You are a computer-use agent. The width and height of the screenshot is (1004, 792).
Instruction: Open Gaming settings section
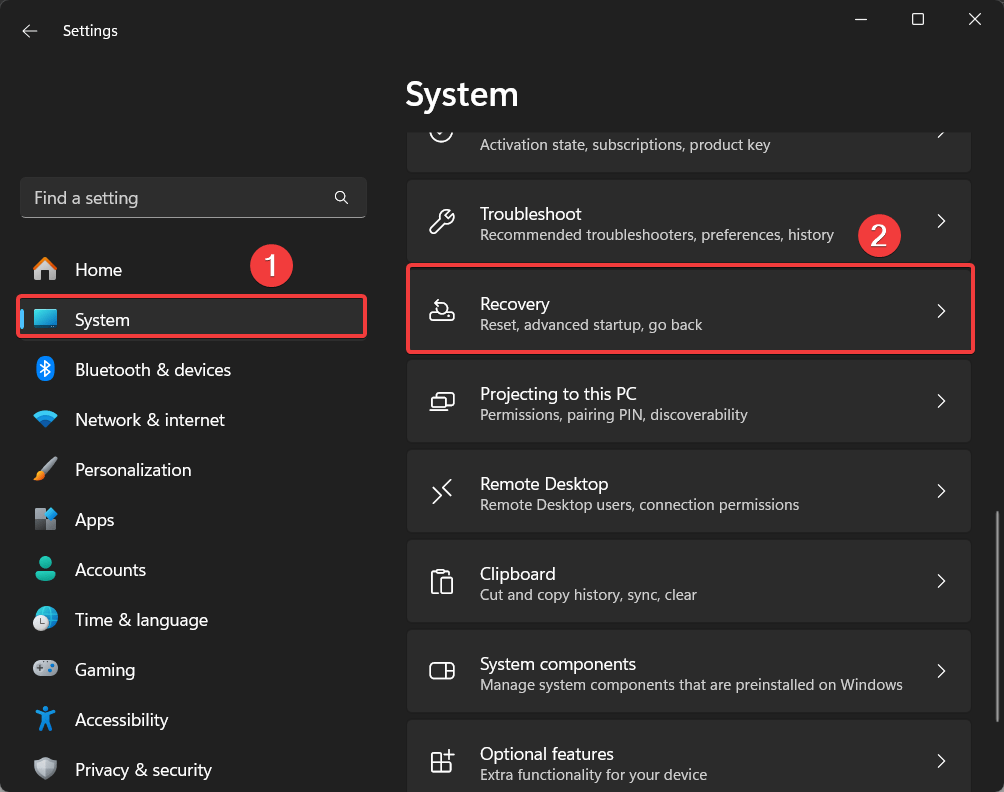105,670
